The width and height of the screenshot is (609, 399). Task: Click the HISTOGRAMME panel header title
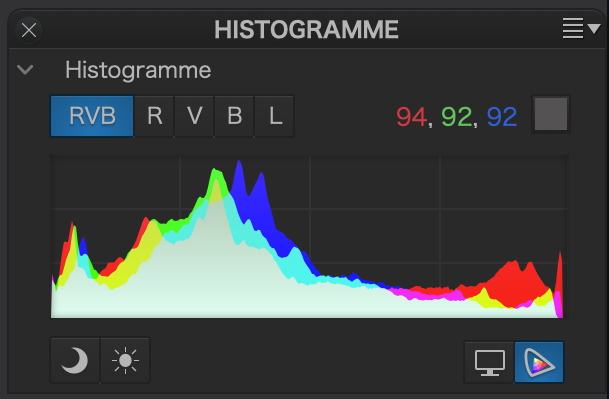pyautogui.click(x=306, y=30)
